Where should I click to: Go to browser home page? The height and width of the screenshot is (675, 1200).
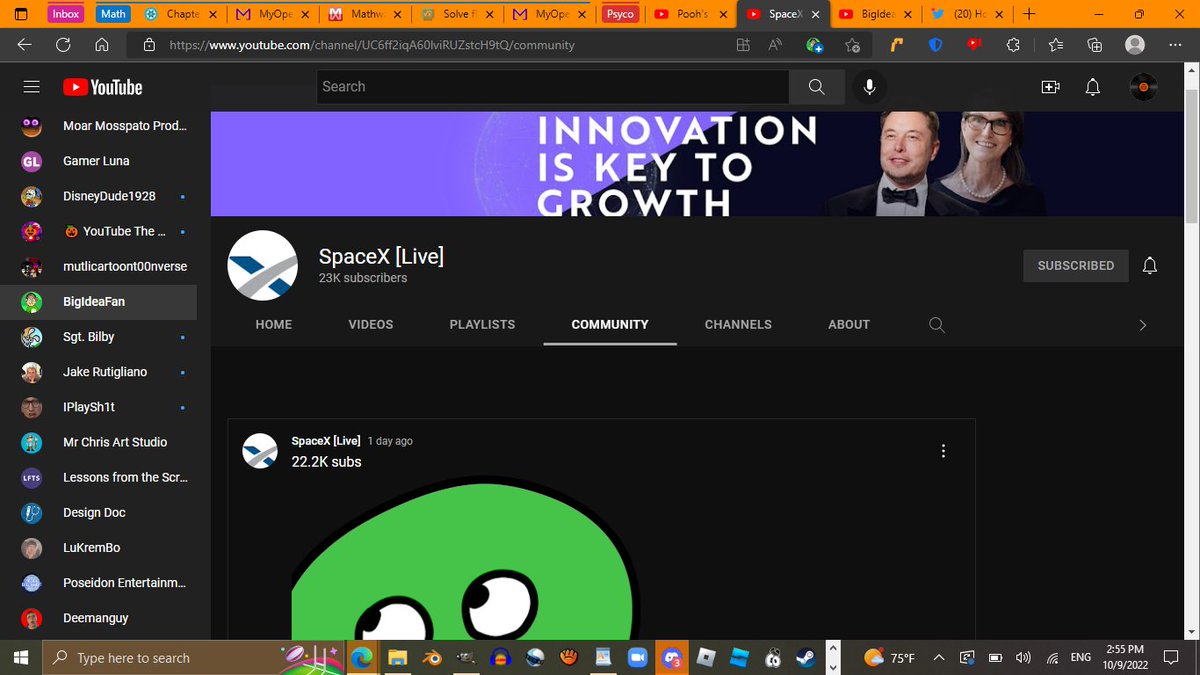point(101,44)
